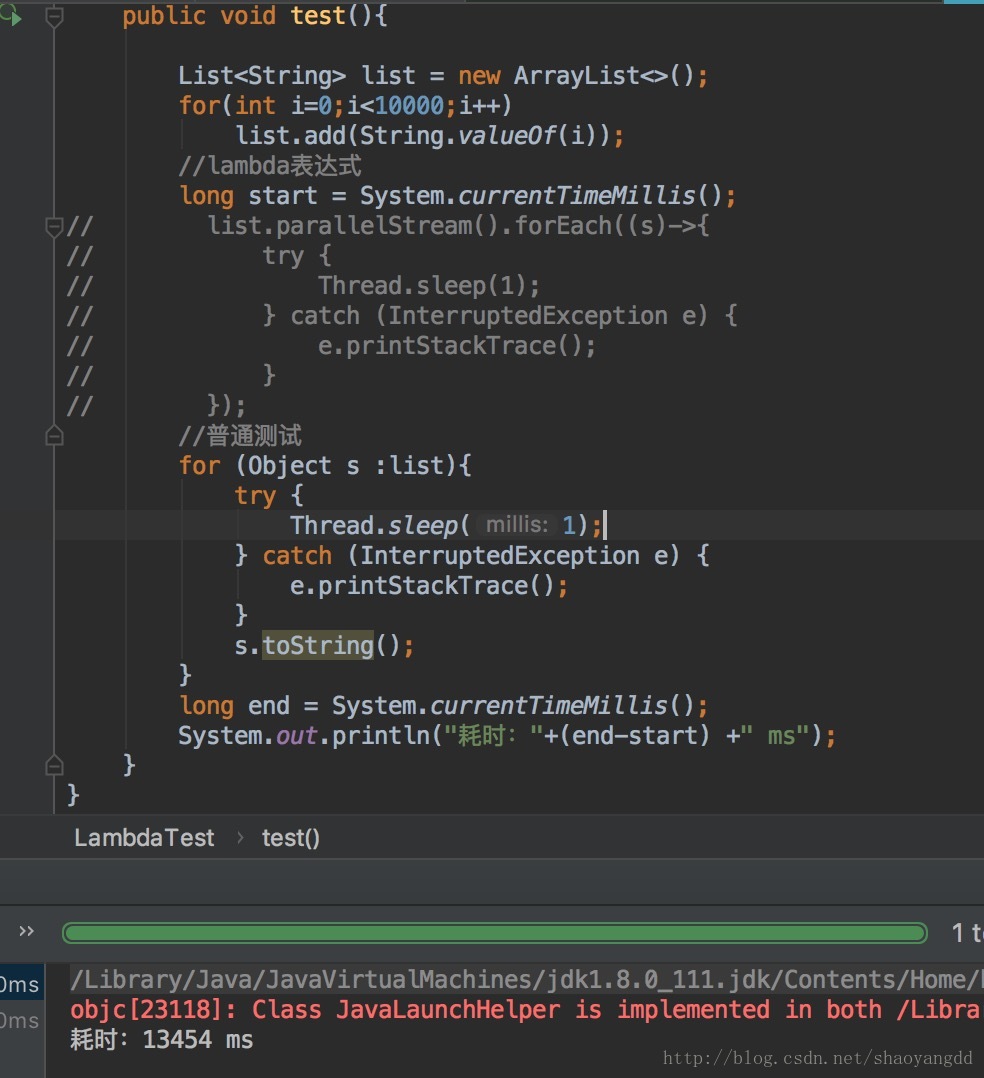This screenshot has height=1078, width=984.
Task: Click the //lambda表达式 comment
Action: coord(270,166)
